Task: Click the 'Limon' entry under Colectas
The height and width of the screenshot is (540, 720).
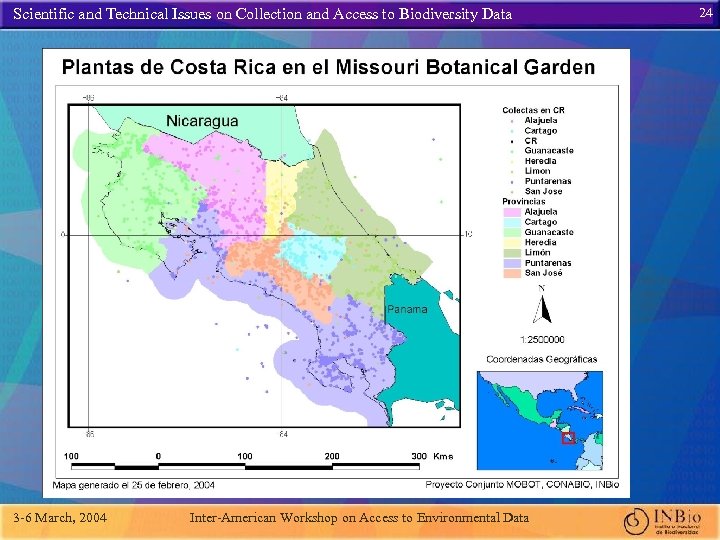Action: pyautogui.click(x=537, y=171)
